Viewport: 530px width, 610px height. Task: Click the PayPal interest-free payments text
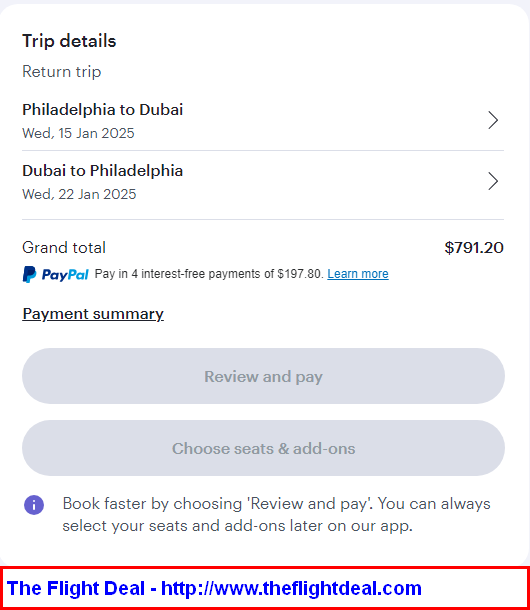click(209, 274)
